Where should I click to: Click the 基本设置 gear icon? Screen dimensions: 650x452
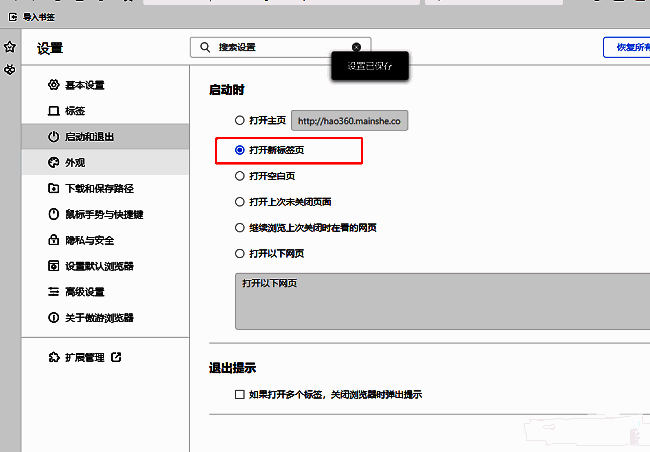54,85
